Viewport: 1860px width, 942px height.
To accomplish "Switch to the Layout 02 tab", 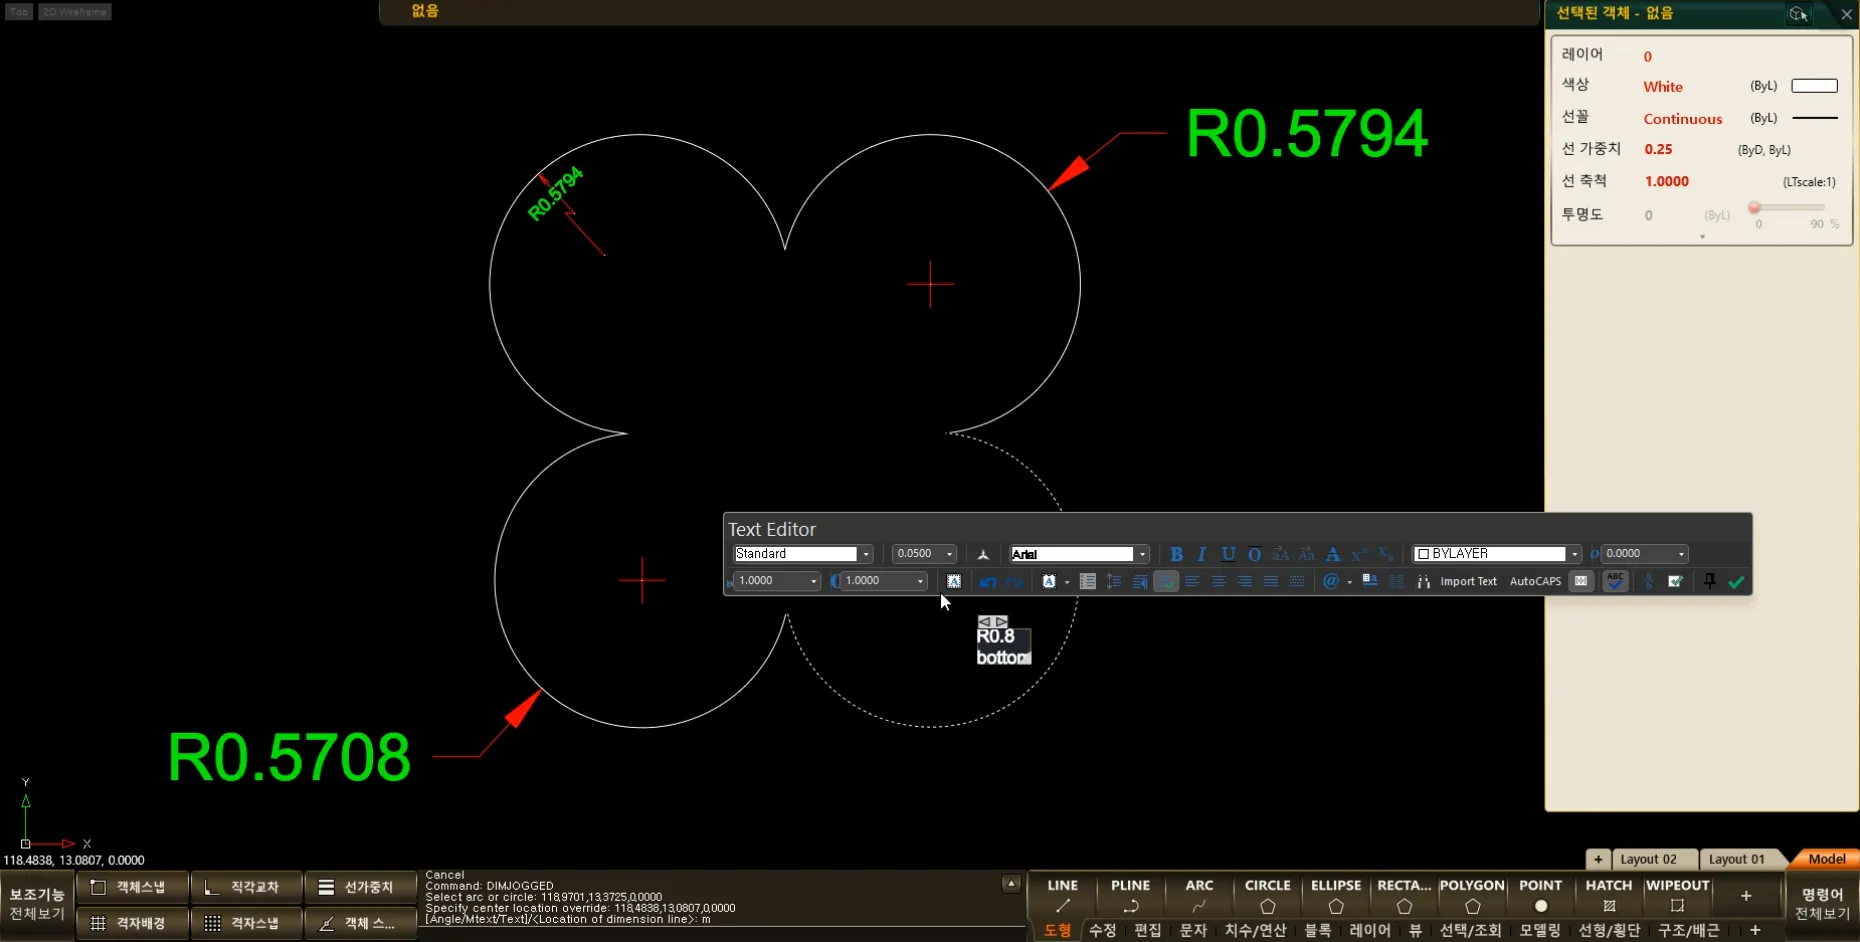I will (1647, 859).
